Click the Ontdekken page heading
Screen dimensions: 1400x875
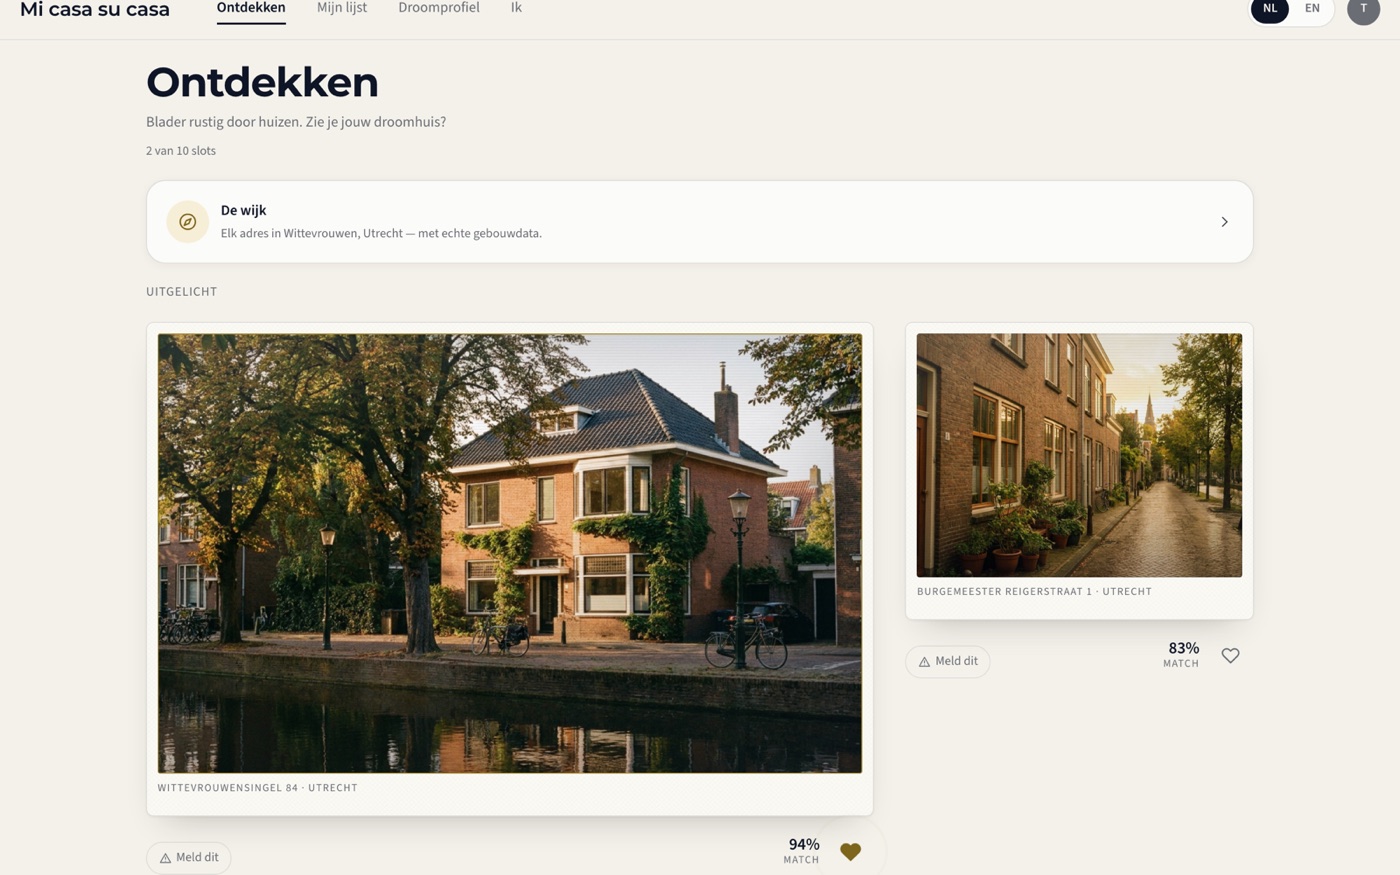[x=262, y=83]
